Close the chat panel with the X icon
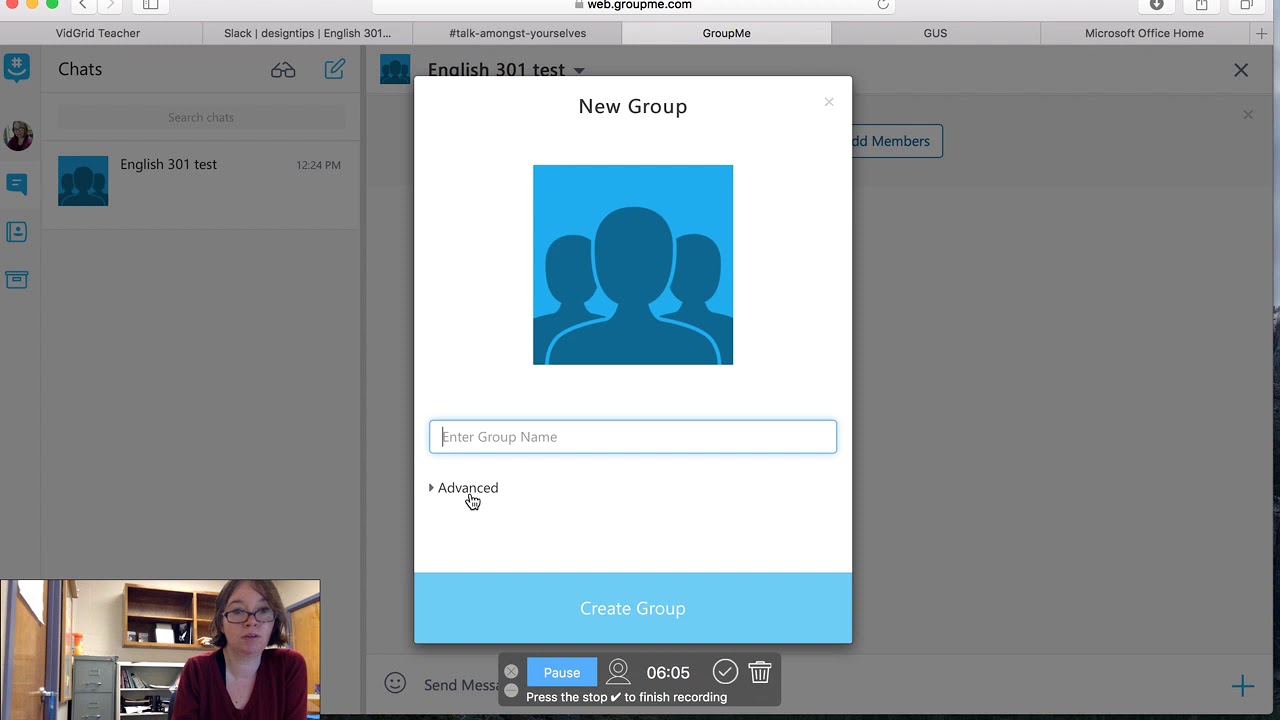The width and height of the screenshot is (1280, 720). [x=1241, y=70]
